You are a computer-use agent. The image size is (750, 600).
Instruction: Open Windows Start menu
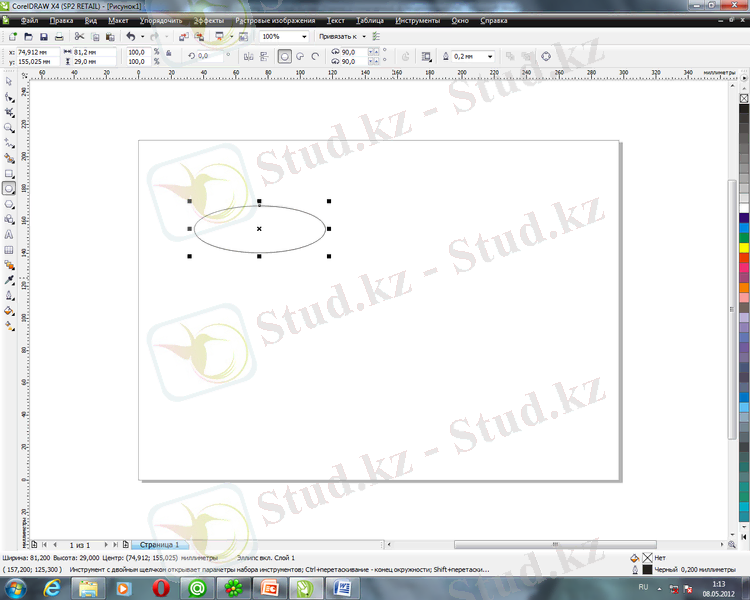[x=15, y=588]
